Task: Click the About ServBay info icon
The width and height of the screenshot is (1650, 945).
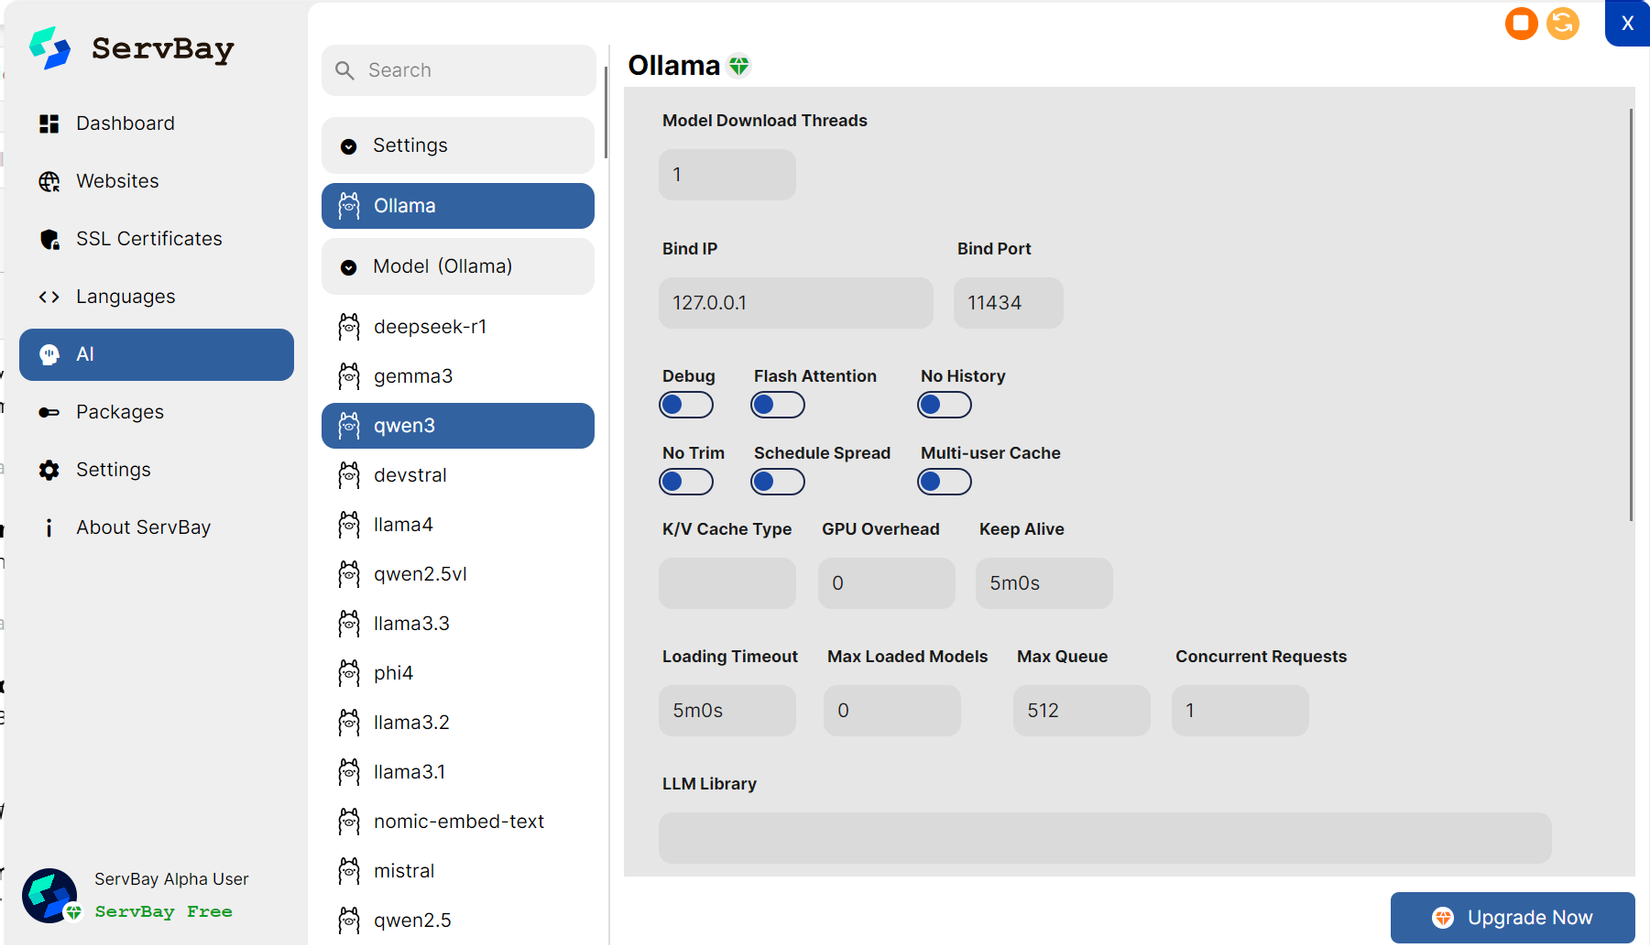Action: pyautogui.click(x=49, y=528)
